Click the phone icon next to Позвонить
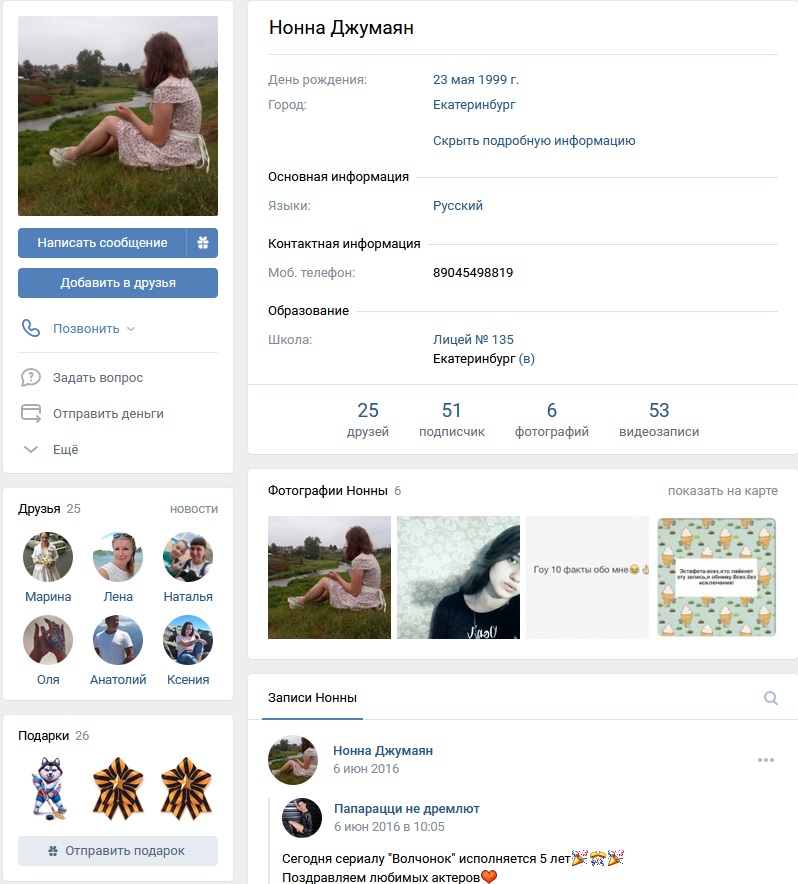This screenshot has height=884, width=798. tap(30, 328)
